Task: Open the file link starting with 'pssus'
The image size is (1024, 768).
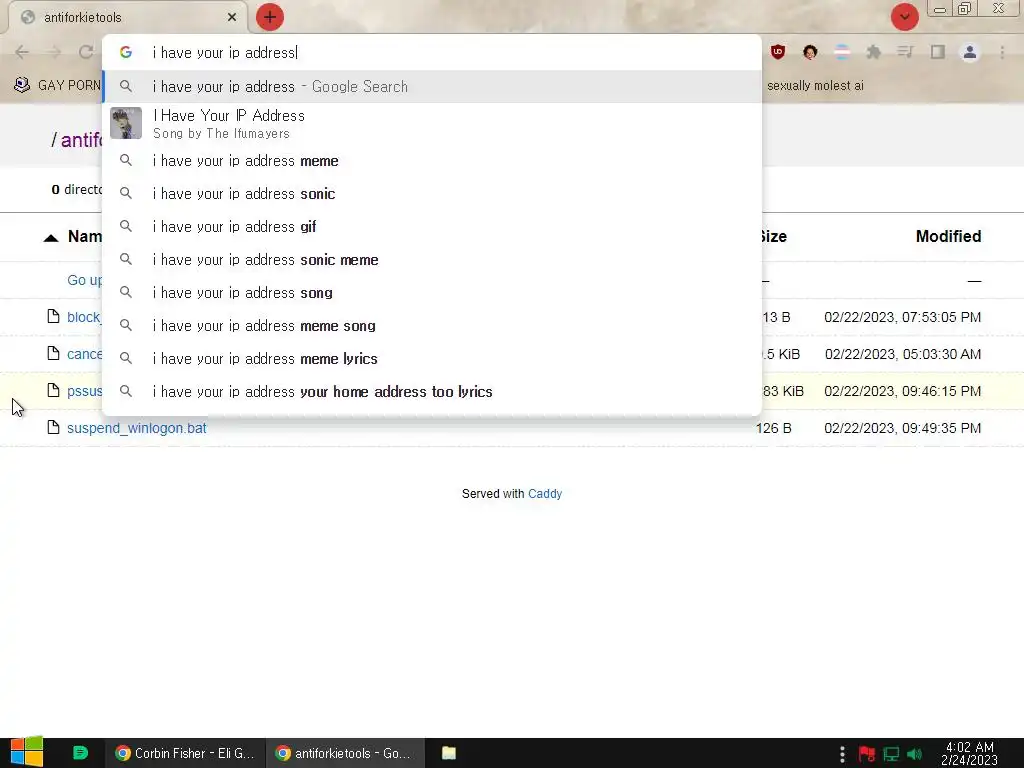Action: click(x=84, y=391)
